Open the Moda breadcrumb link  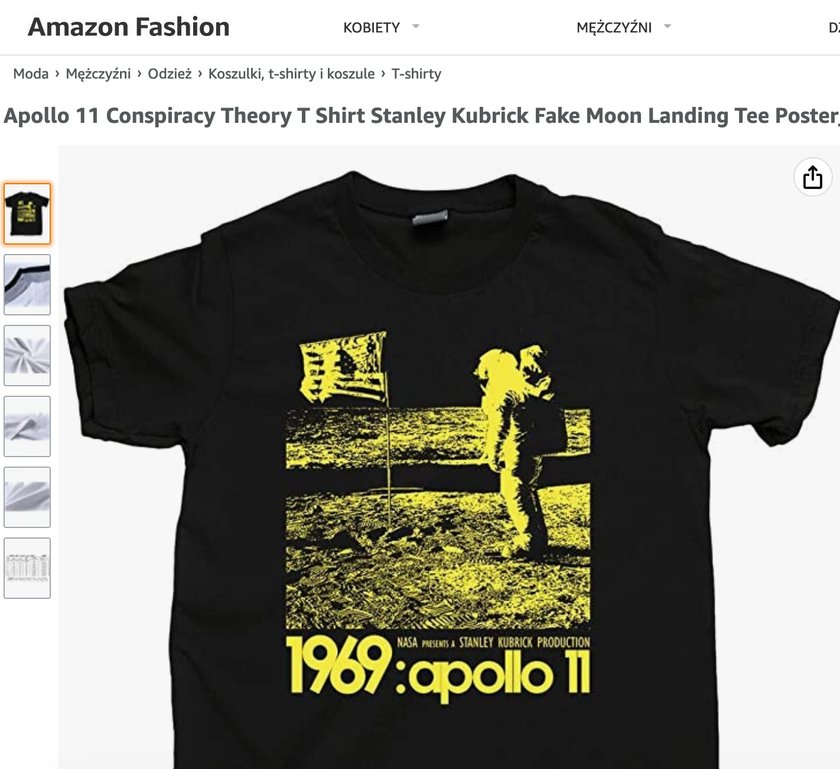click(31, 73)
